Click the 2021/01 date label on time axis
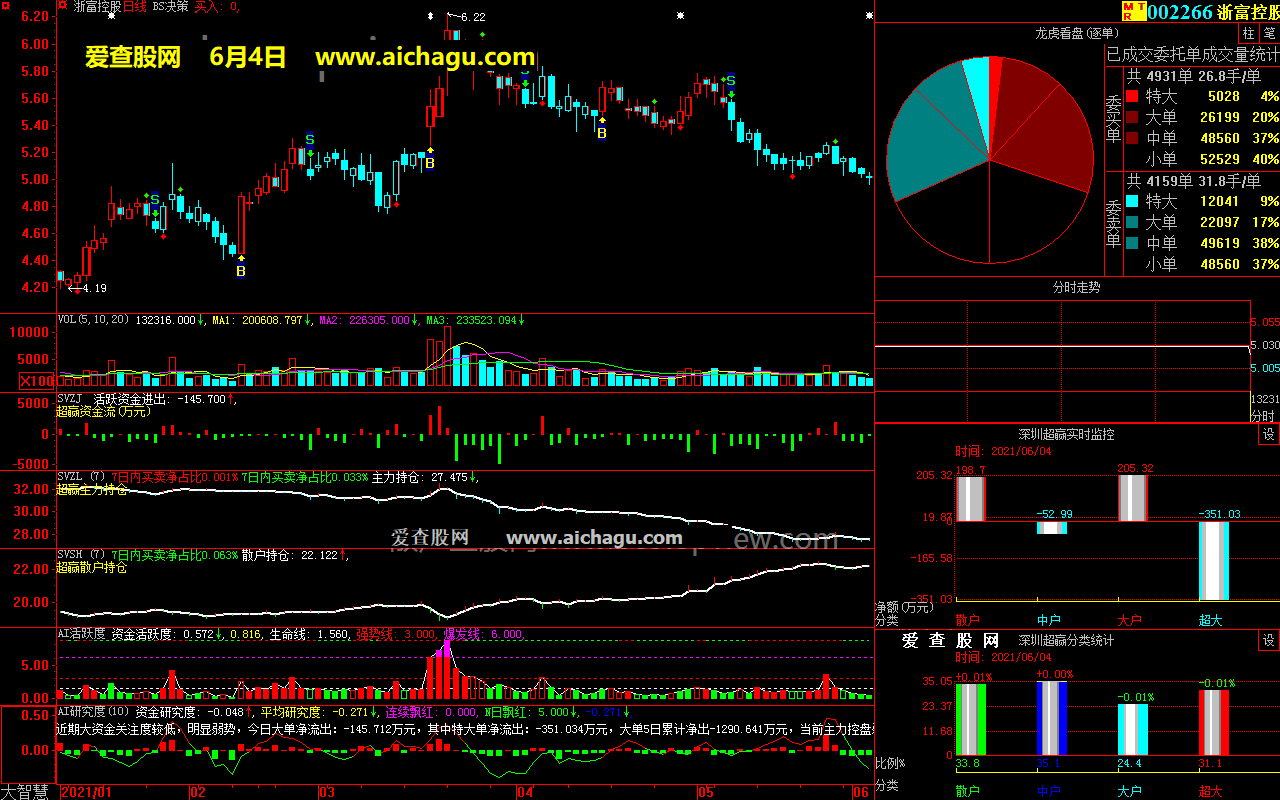Image resolution: width=1280 pixels, height=800 pixels. pos(86,792)
